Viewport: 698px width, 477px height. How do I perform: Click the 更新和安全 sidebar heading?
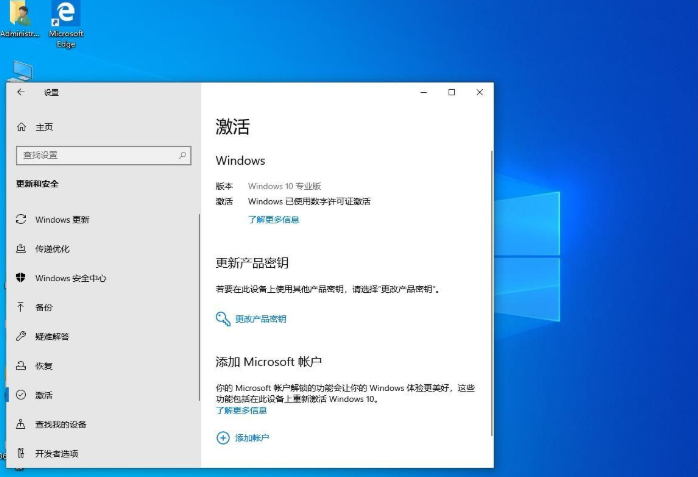37,184
